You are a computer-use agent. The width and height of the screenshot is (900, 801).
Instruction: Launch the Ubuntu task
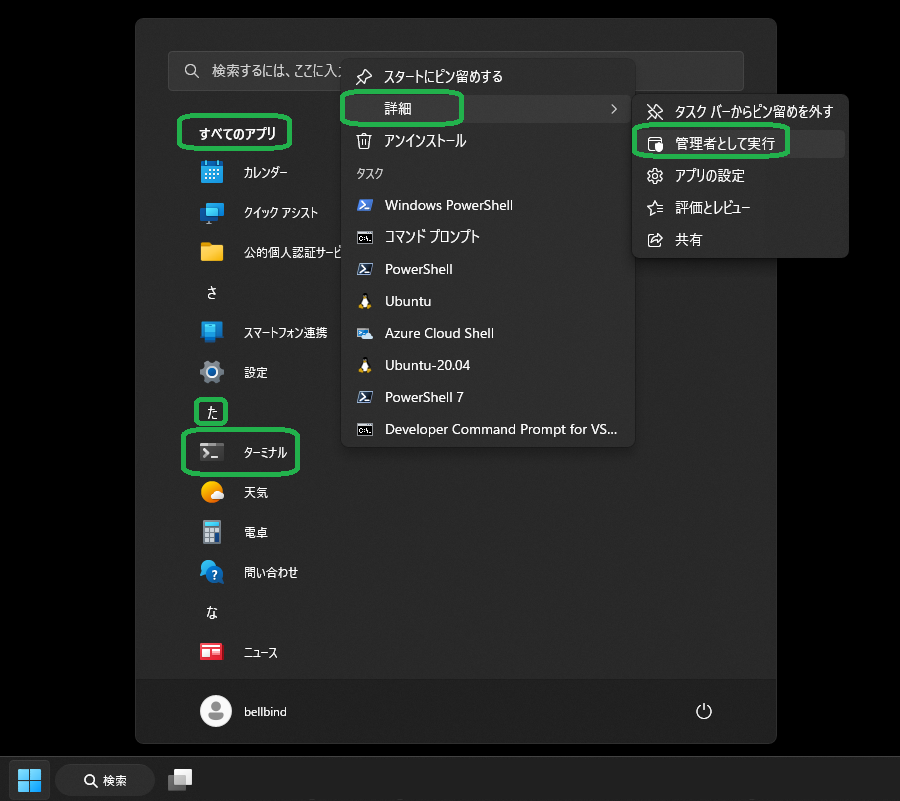coord(487,301)
